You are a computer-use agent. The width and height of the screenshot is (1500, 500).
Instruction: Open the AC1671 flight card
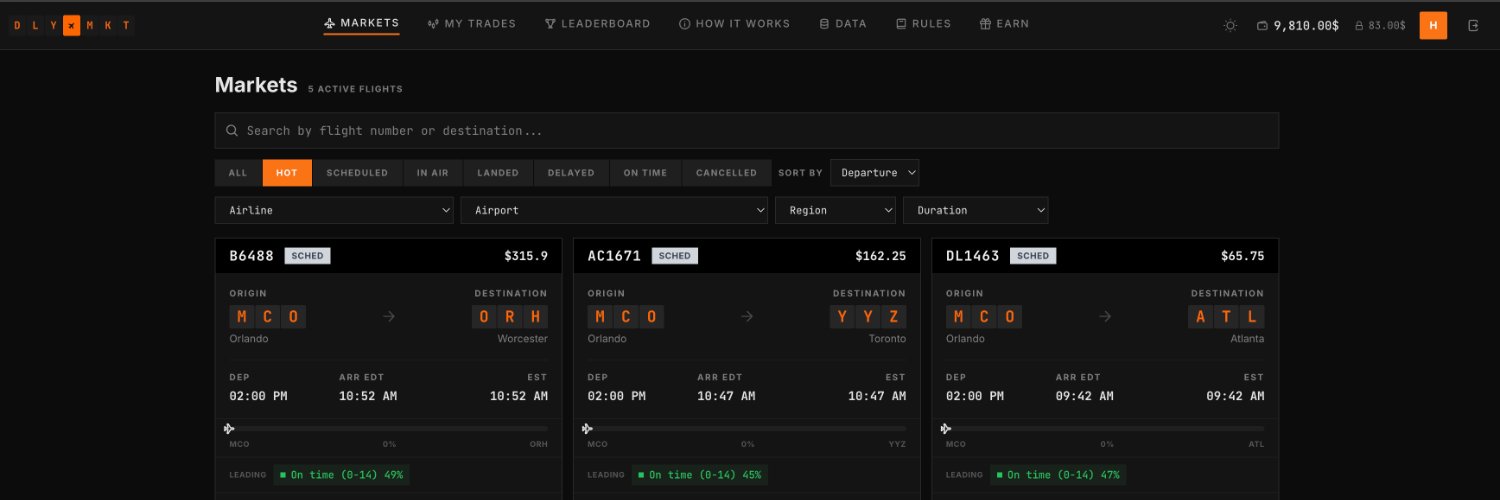point(747,369)
